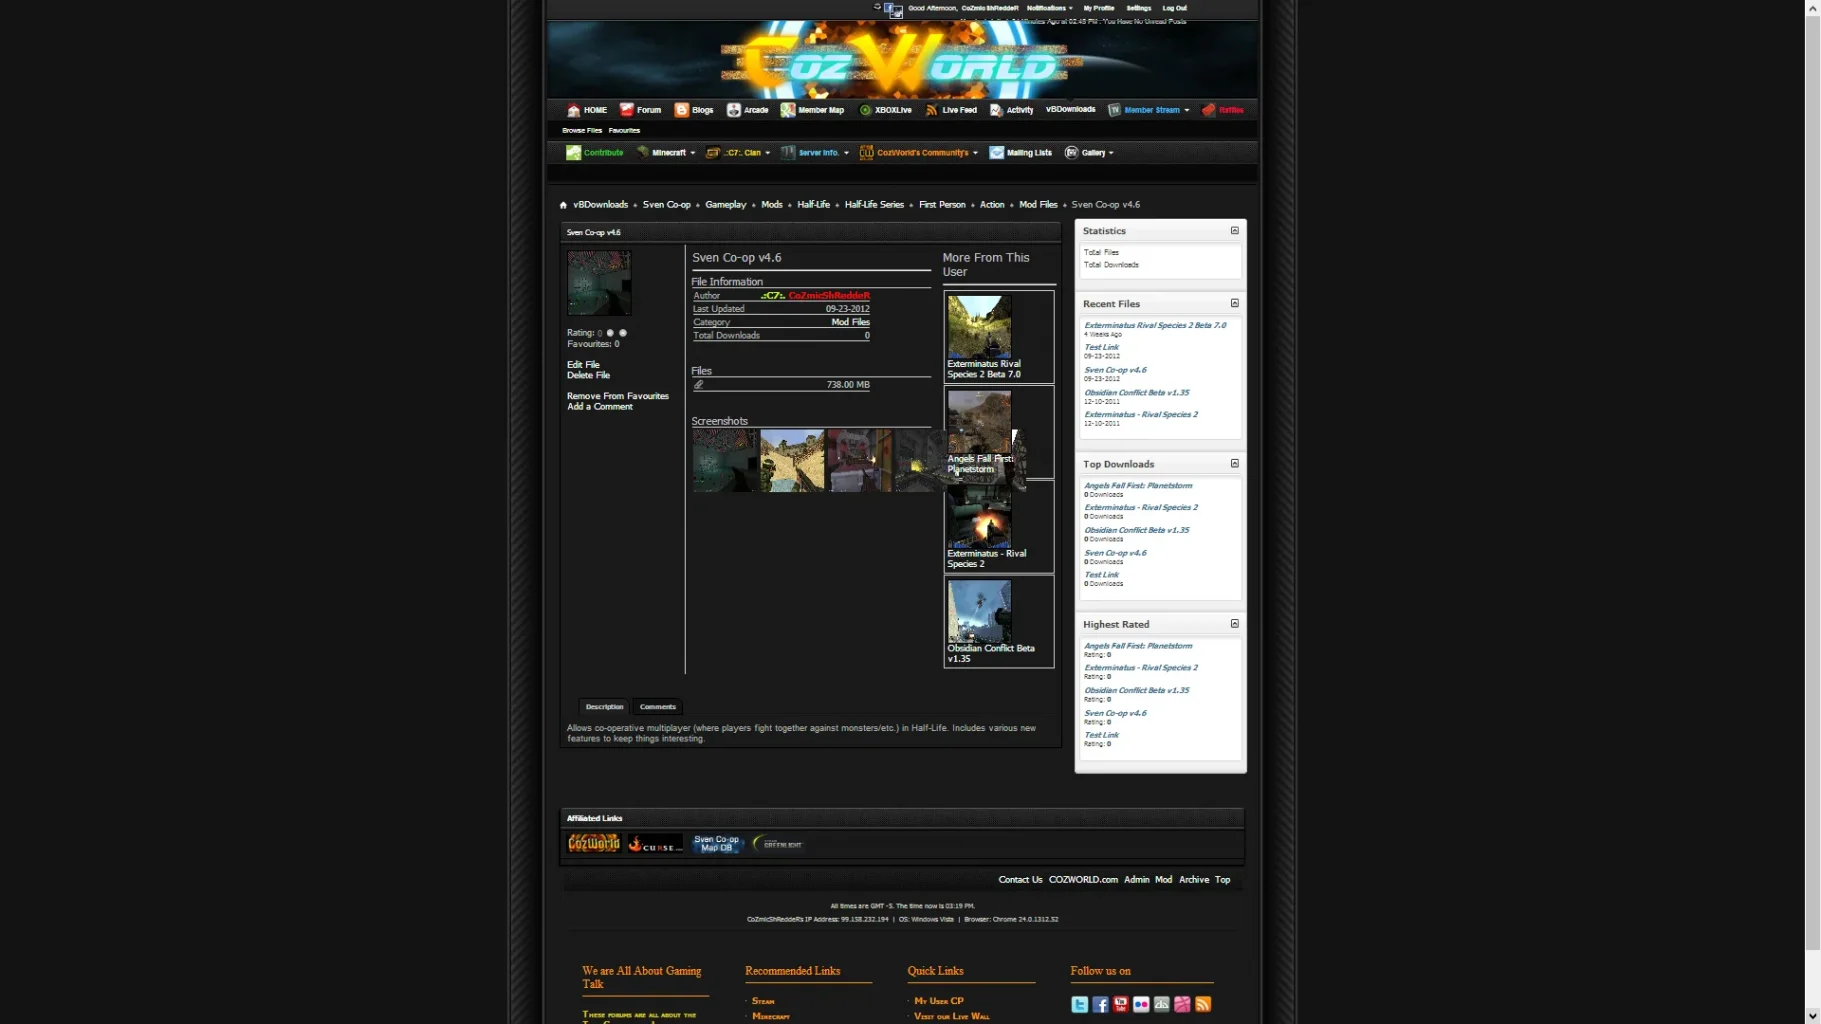Open the desert screenshot thumbnail

pyautogui.click(x=792, y=461)
